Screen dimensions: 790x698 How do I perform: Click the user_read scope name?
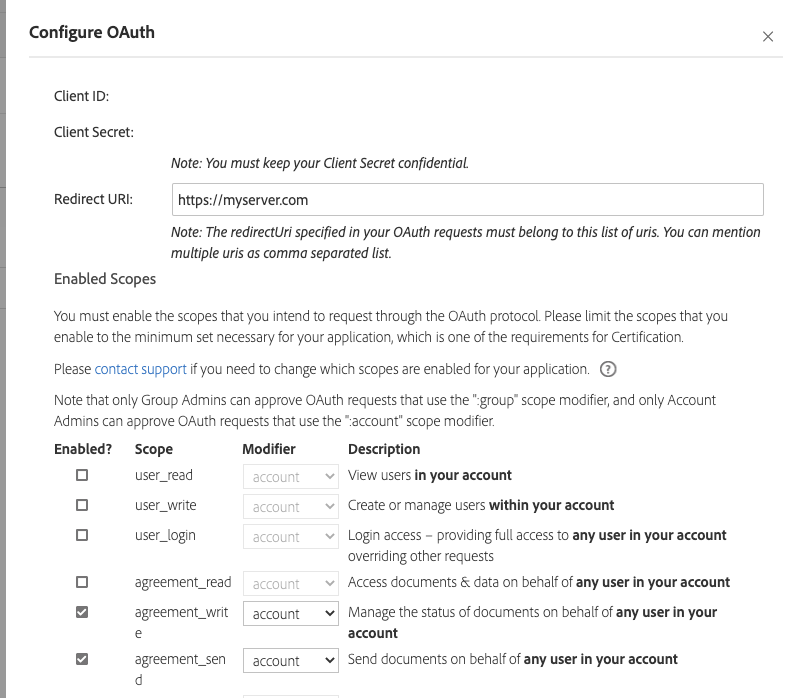pyautogui.click(x=164, y=475)
